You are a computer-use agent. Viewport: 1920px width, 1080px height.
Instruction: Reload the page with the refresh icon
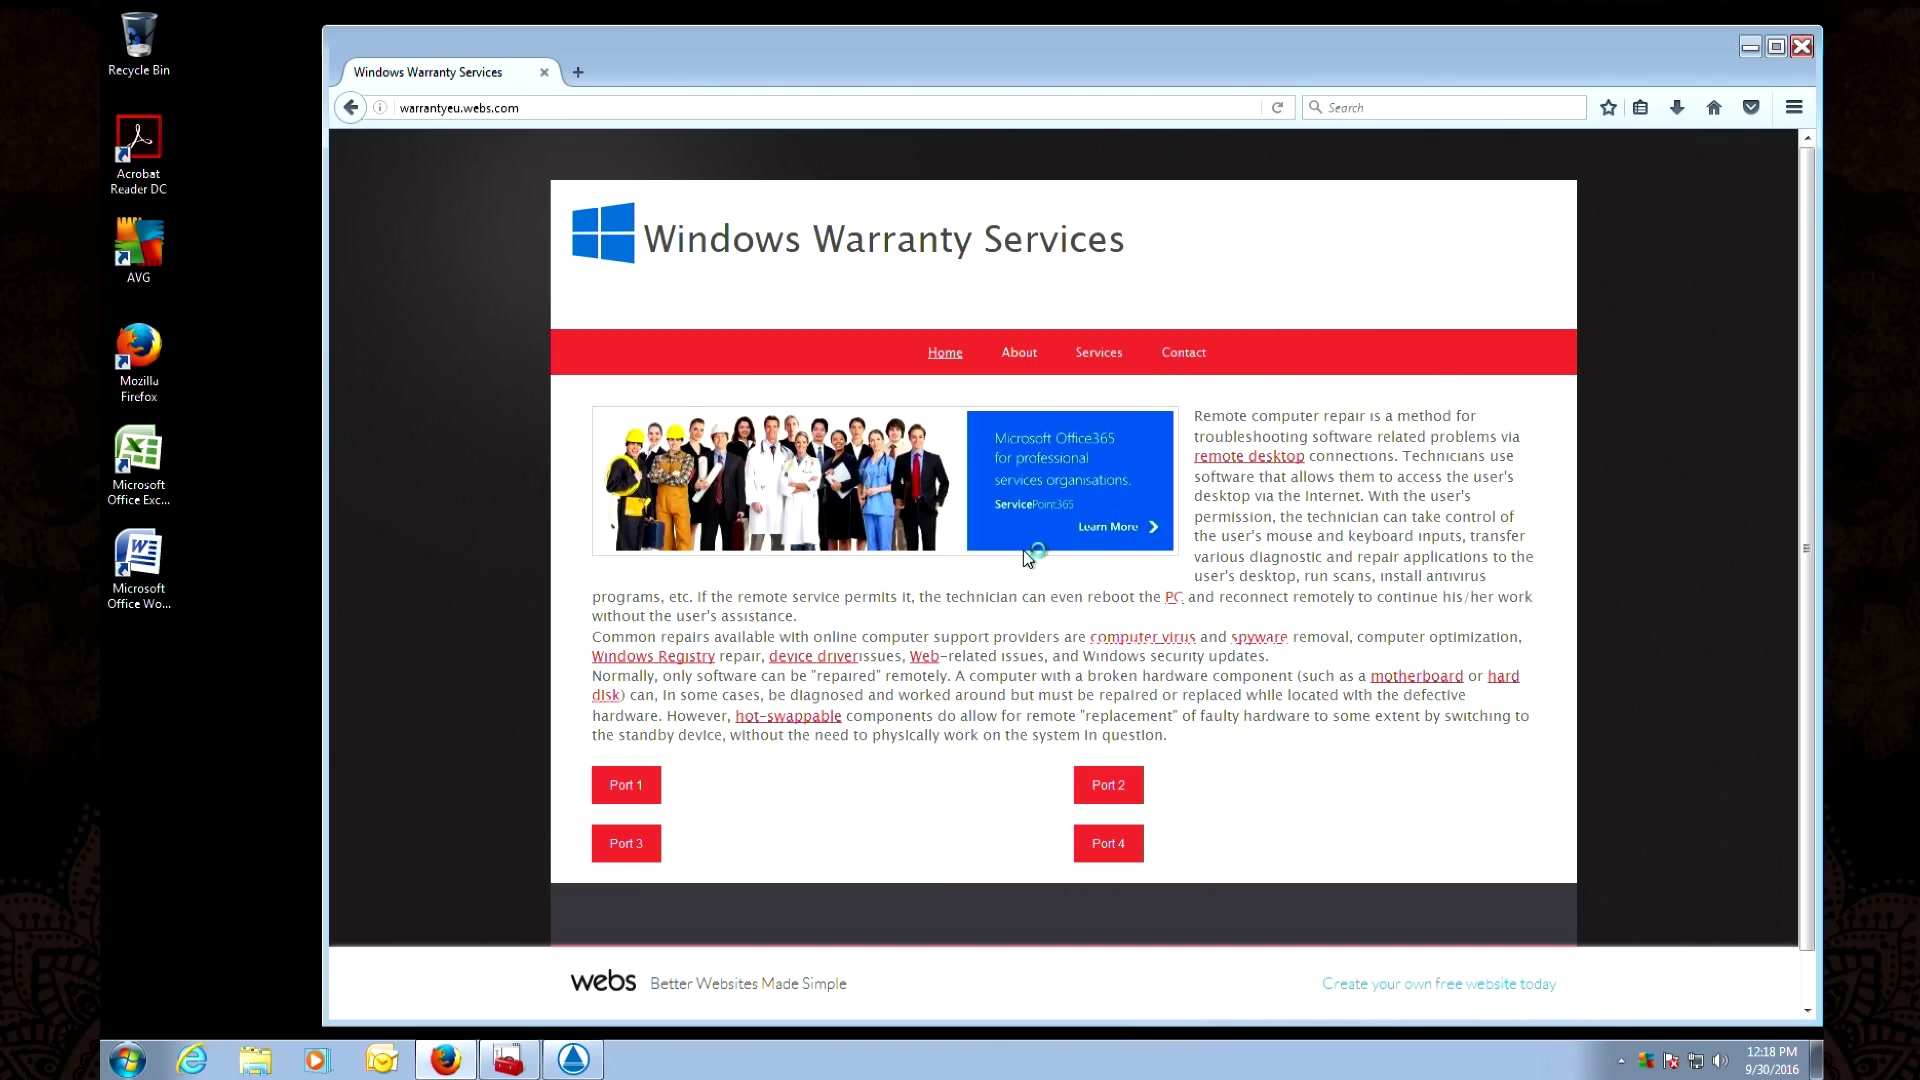point(1277,107)
